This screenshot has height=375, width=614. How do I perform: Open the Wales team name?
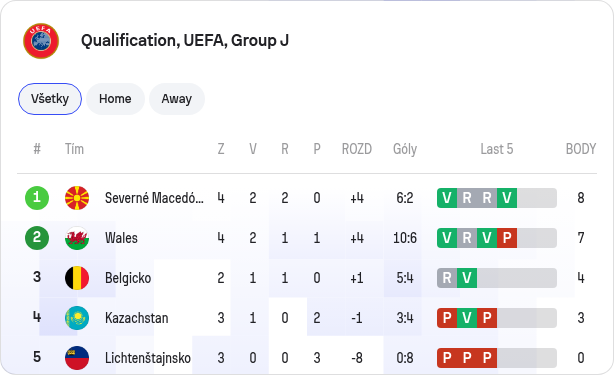(x=121, y=238)
